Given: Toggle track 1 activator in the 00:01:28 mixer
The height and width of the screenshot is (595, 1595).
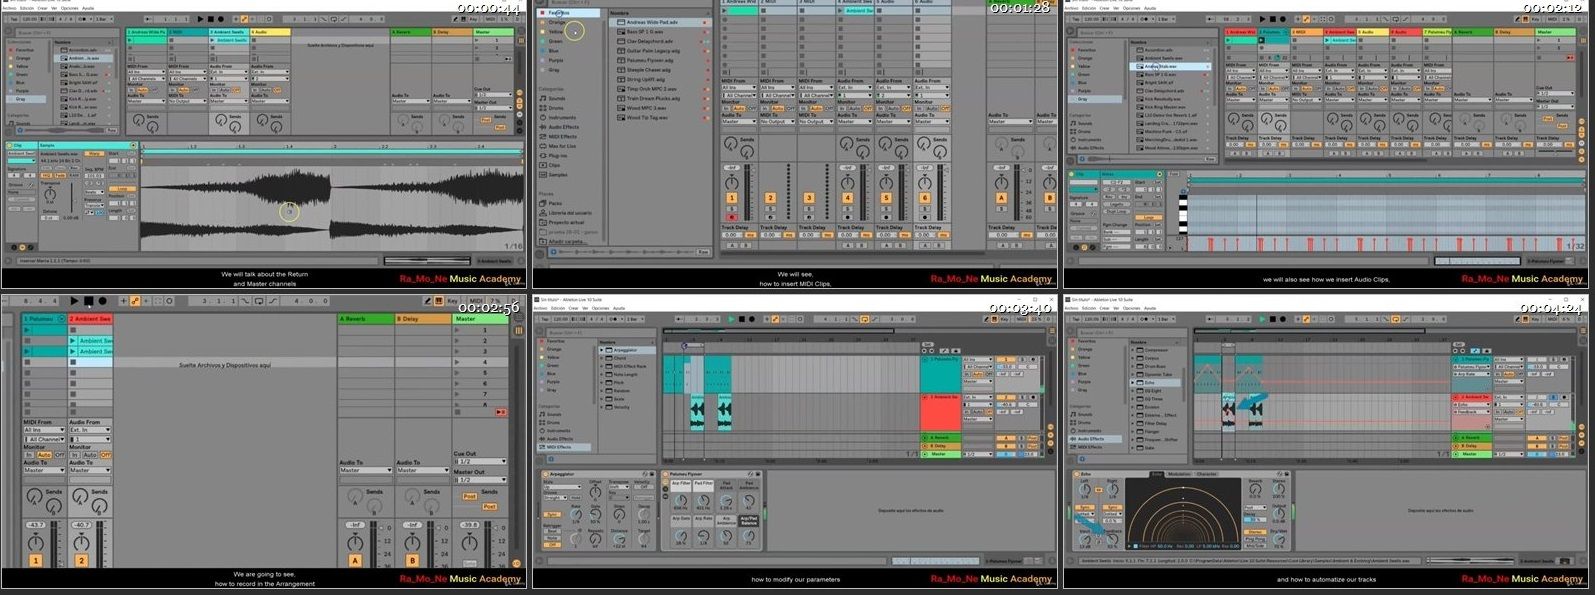Looking at the screenshot, I should (x=732, y=198).
